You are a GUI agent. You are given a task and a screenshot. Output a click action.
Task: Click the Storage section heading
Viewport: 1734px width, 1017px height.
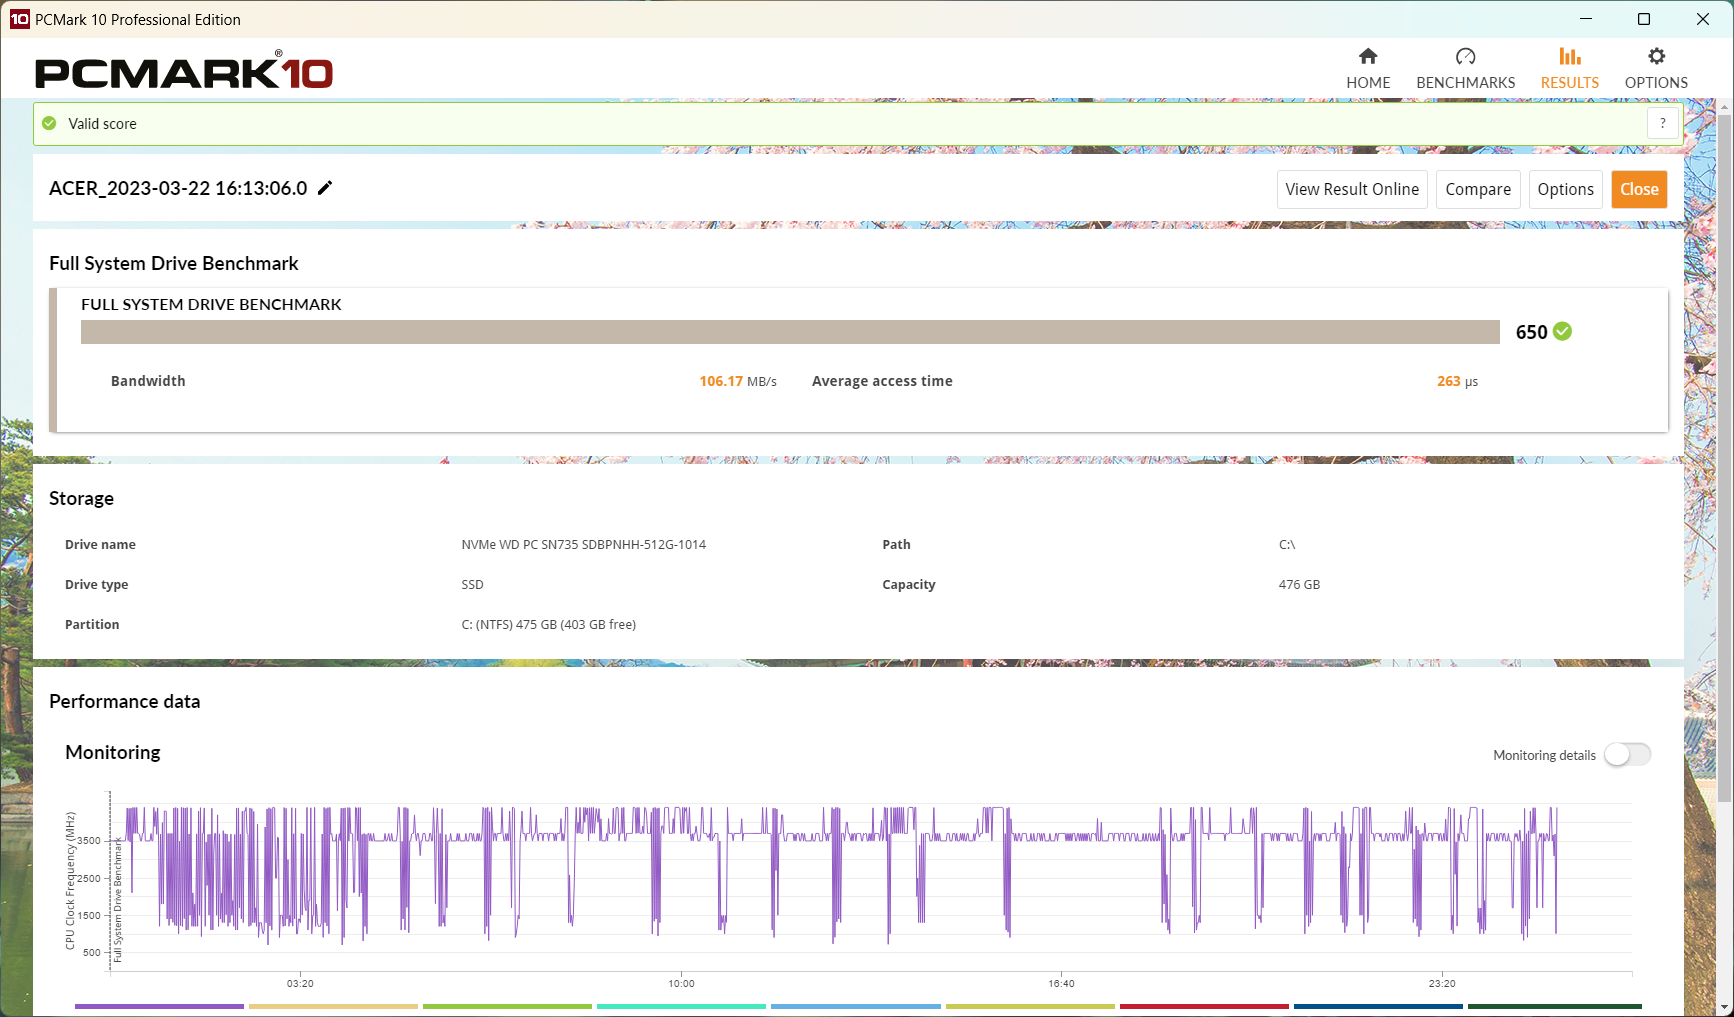81,498
